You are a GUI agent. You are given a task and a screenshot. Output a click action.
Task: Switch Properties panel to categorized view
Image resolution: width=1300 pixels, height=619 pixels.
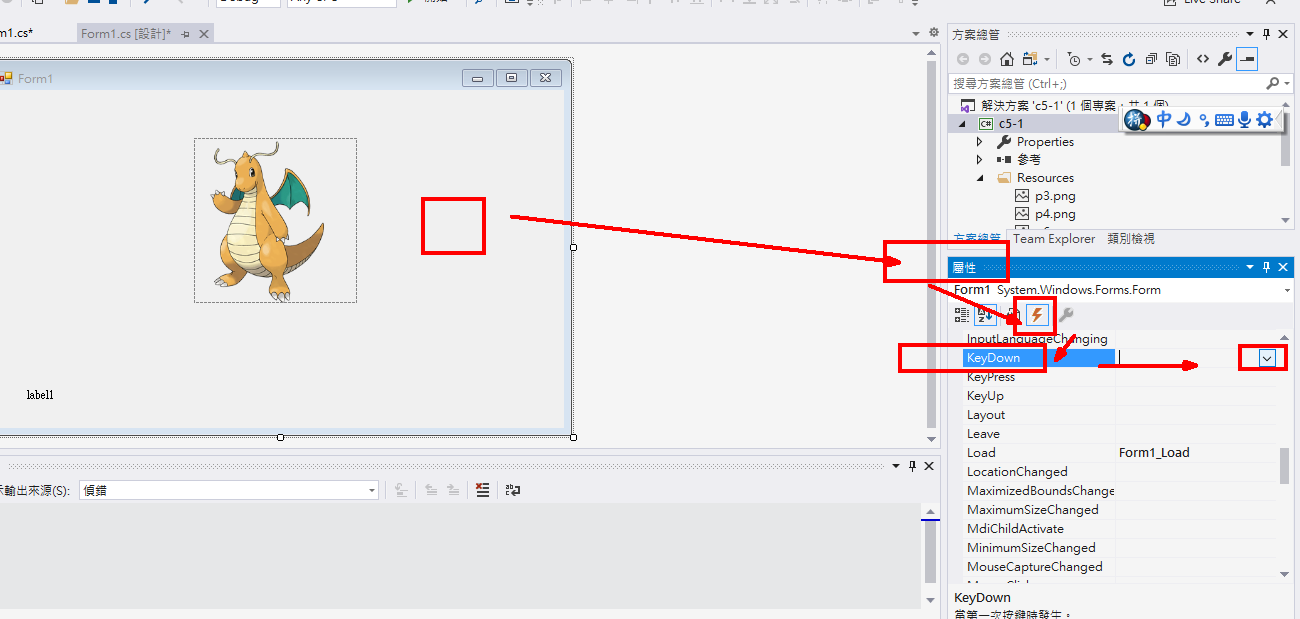click(962, 315)
